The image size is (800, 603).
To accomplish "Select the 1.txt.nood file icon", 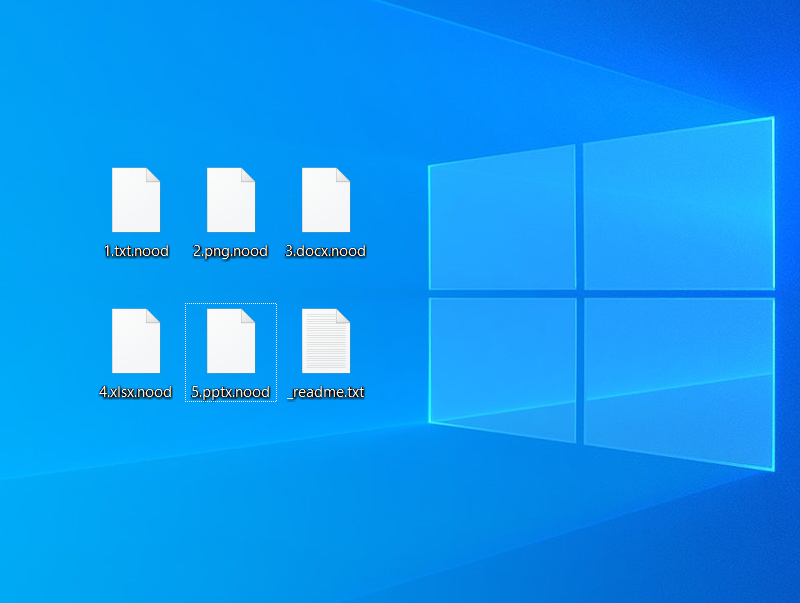I will point(135,201).
